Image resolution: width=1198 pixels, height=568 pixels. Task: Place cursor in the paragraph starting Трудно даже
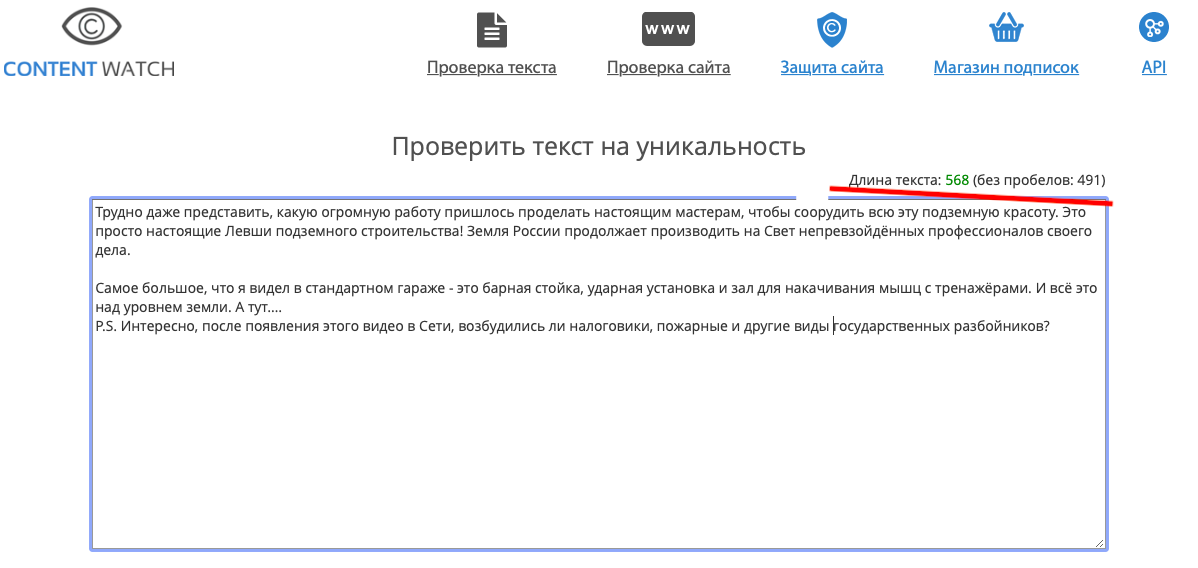click(x=500, y=231)
